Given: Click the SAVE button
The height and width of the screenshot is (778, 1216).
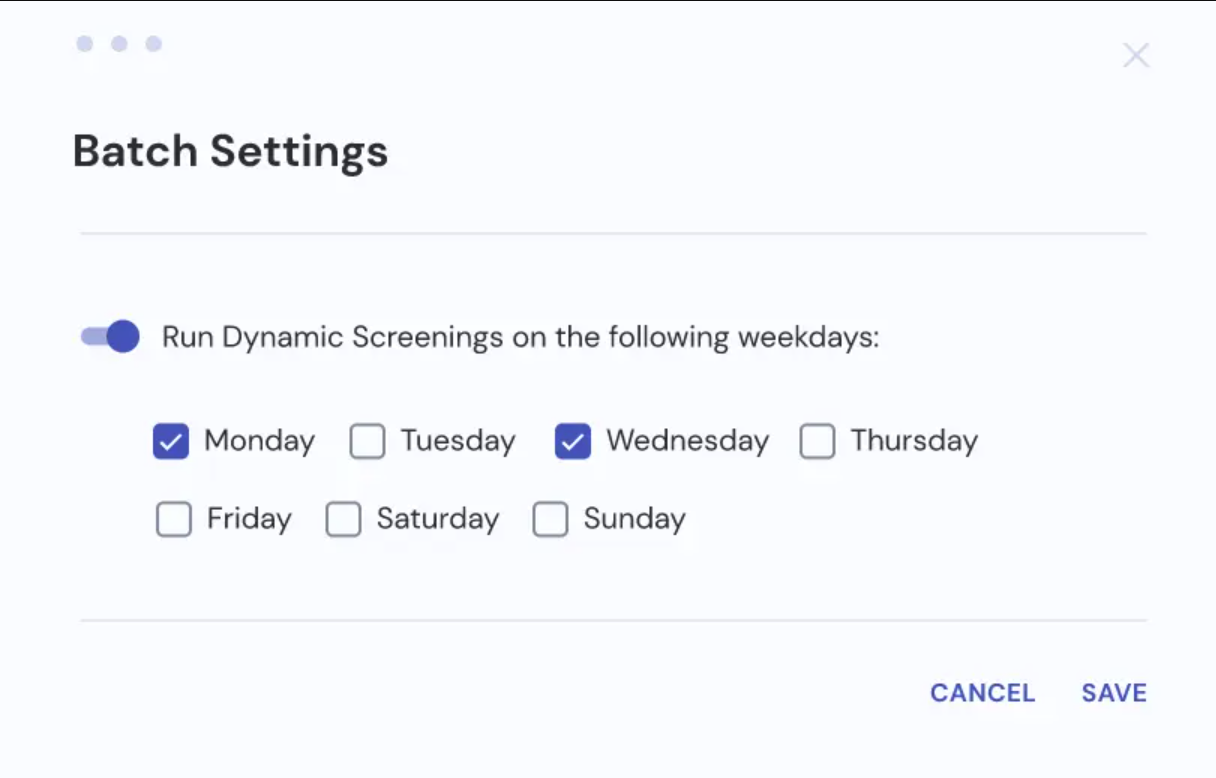Looking at the screenshot, I should pyautogui.click(x=1113, y=693).
